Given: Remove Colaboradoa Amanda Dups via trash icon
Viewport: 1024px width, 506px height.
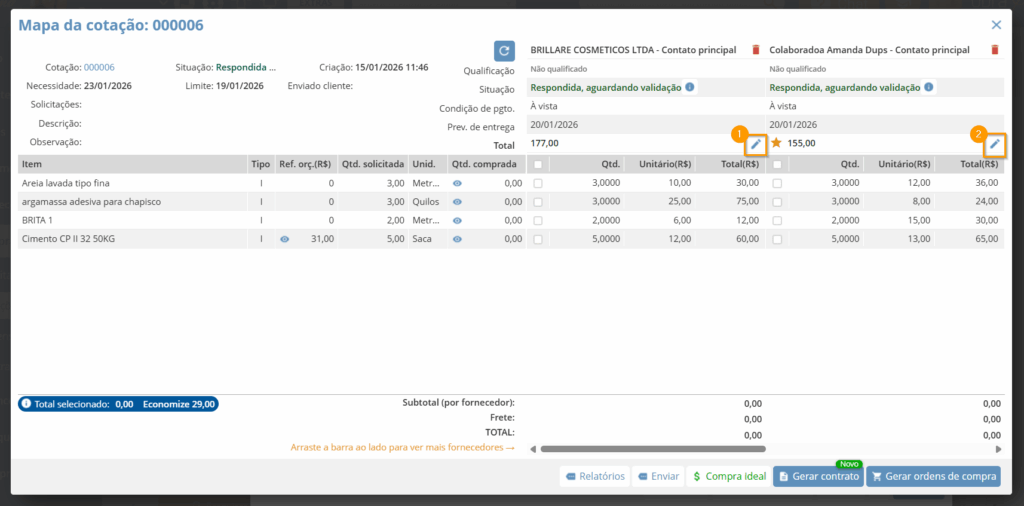Looking at the screenshot, I should (x=994, y=50).
